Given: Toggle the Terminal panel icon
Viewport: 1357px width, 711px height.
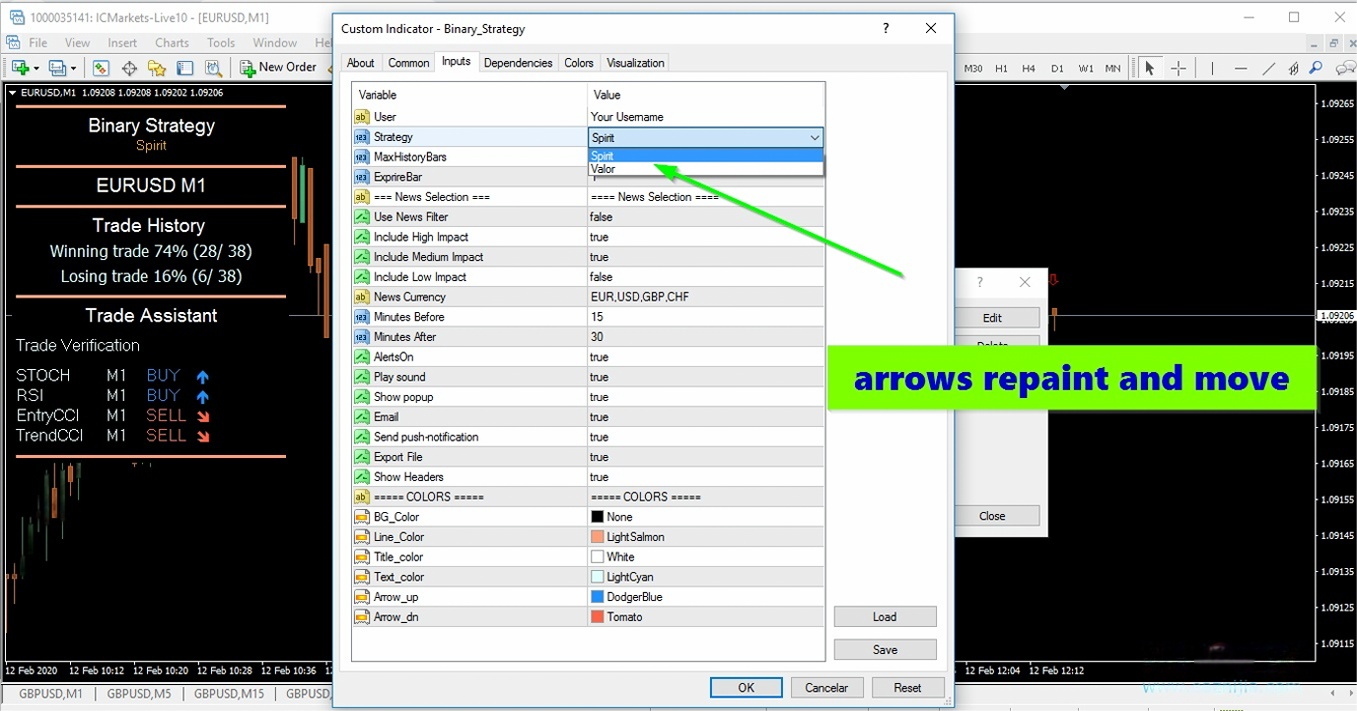Looking at the screenshot, I should [185, 68].
